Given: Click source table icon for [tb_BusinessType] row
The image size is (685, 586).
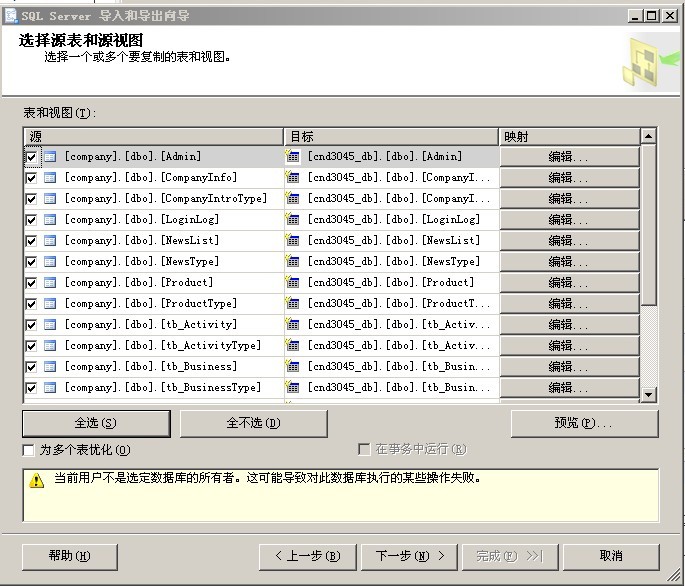Looking at the screenshot, I should click(50, 387).
